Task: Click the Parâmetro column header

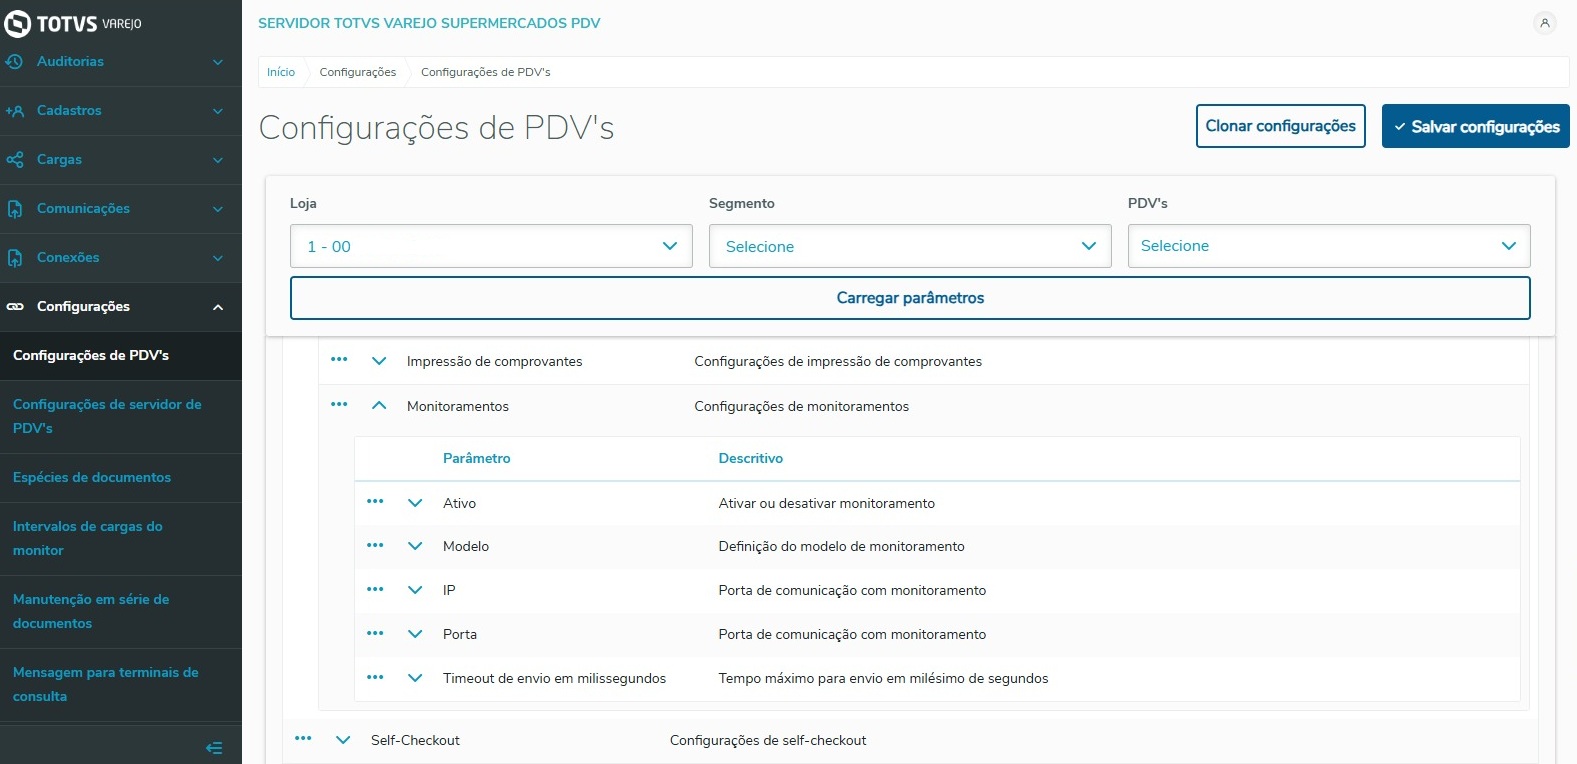Action: pyautogui.click(x=477, y=458)
